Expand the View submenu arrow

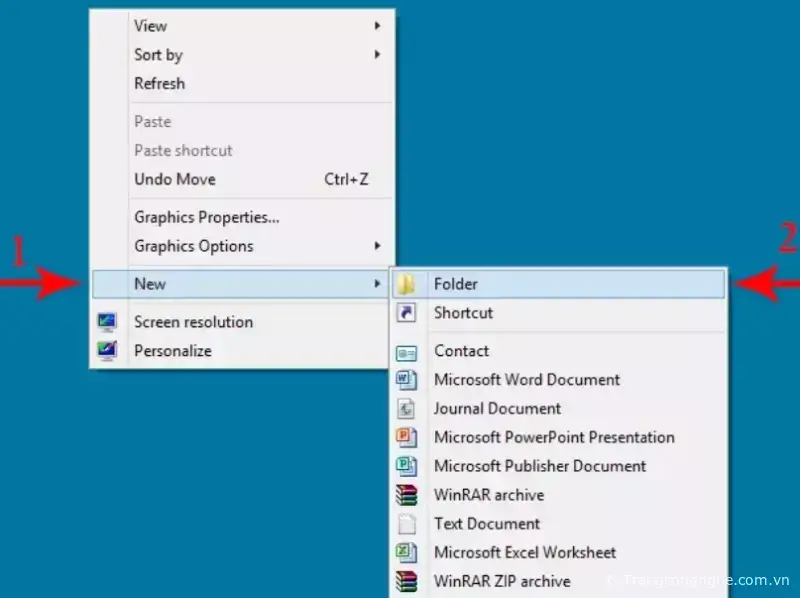click(378, 26)
